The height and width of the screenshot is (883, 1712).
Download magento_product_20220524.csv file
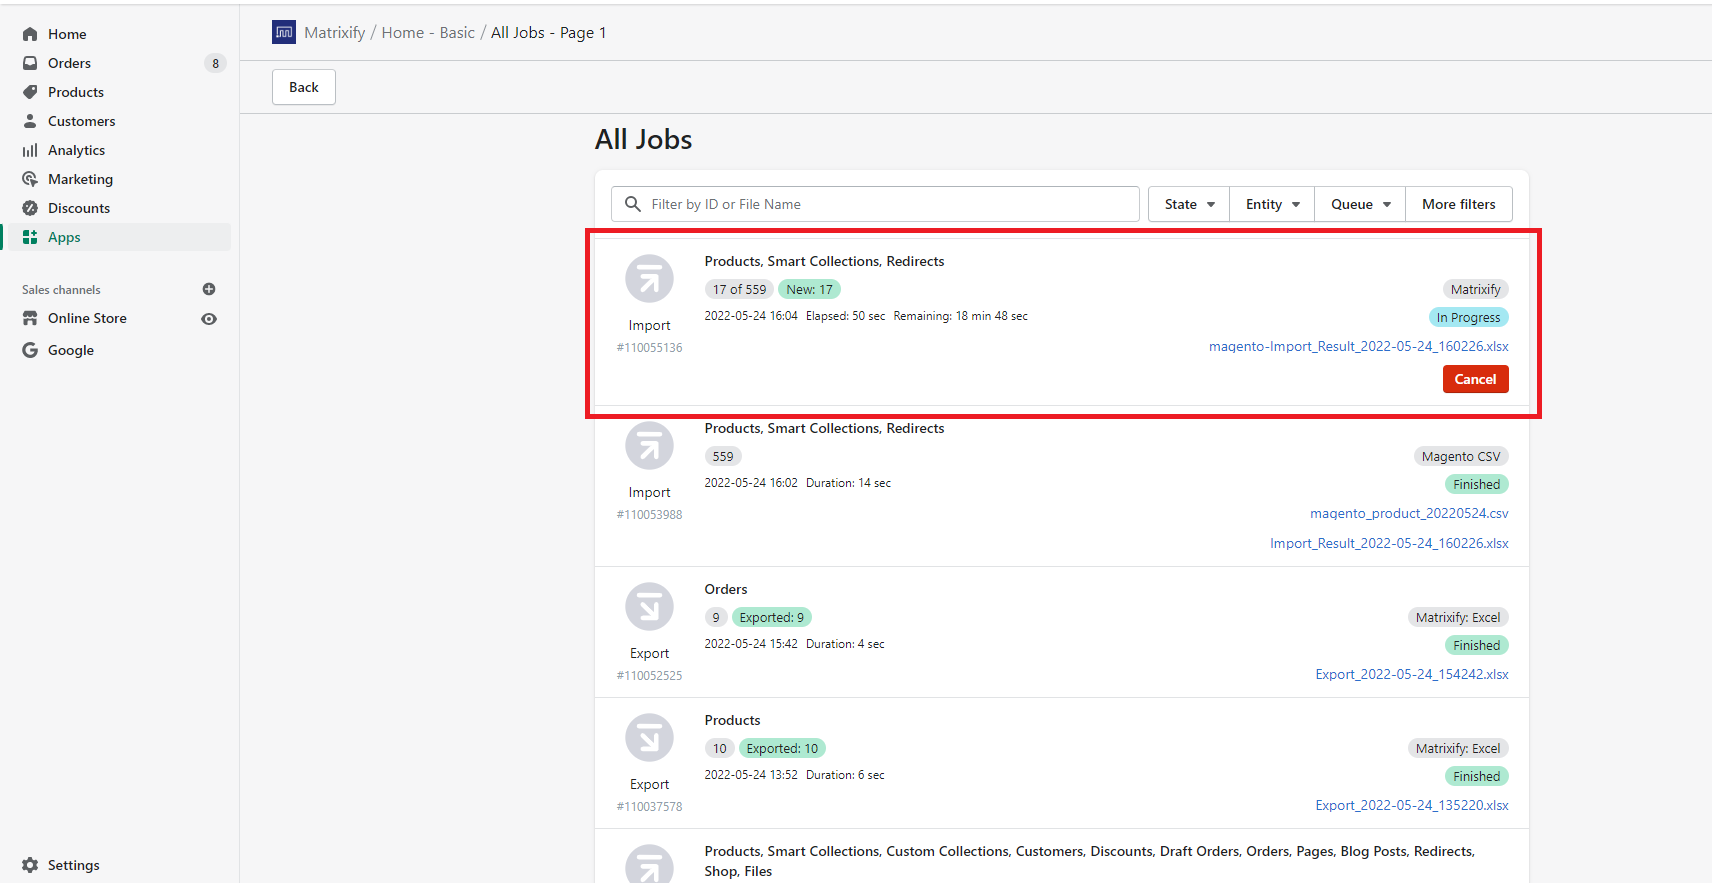point(1408,513)
